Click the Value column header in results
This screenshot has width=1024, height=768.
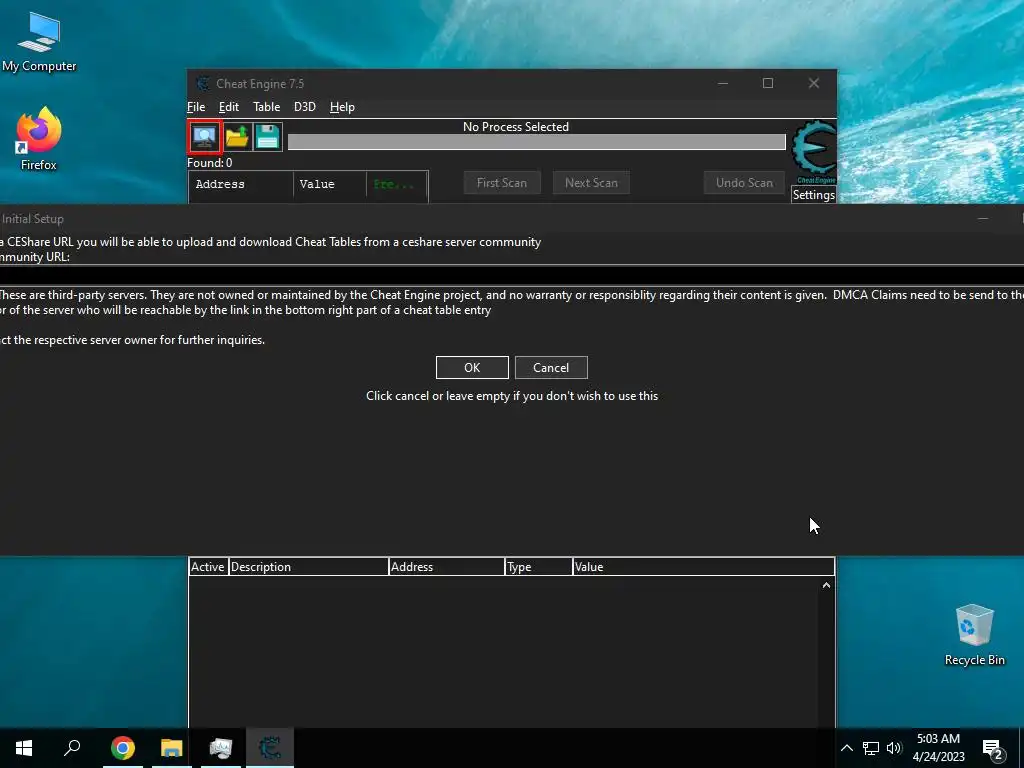click(330, 184)
